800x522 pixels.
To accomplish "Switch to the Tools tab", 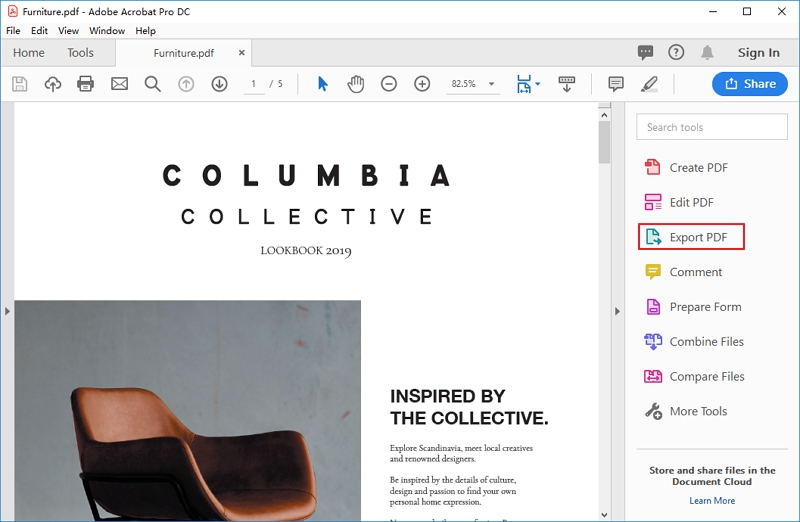I will [x=81, y=53].
